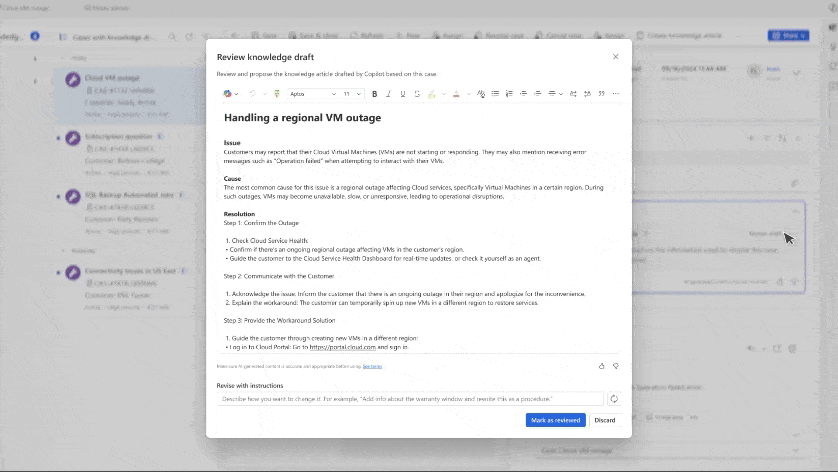This screenshot has width=838, height=472.
Task: Click the Discard button
Action: tap(605, 420)
